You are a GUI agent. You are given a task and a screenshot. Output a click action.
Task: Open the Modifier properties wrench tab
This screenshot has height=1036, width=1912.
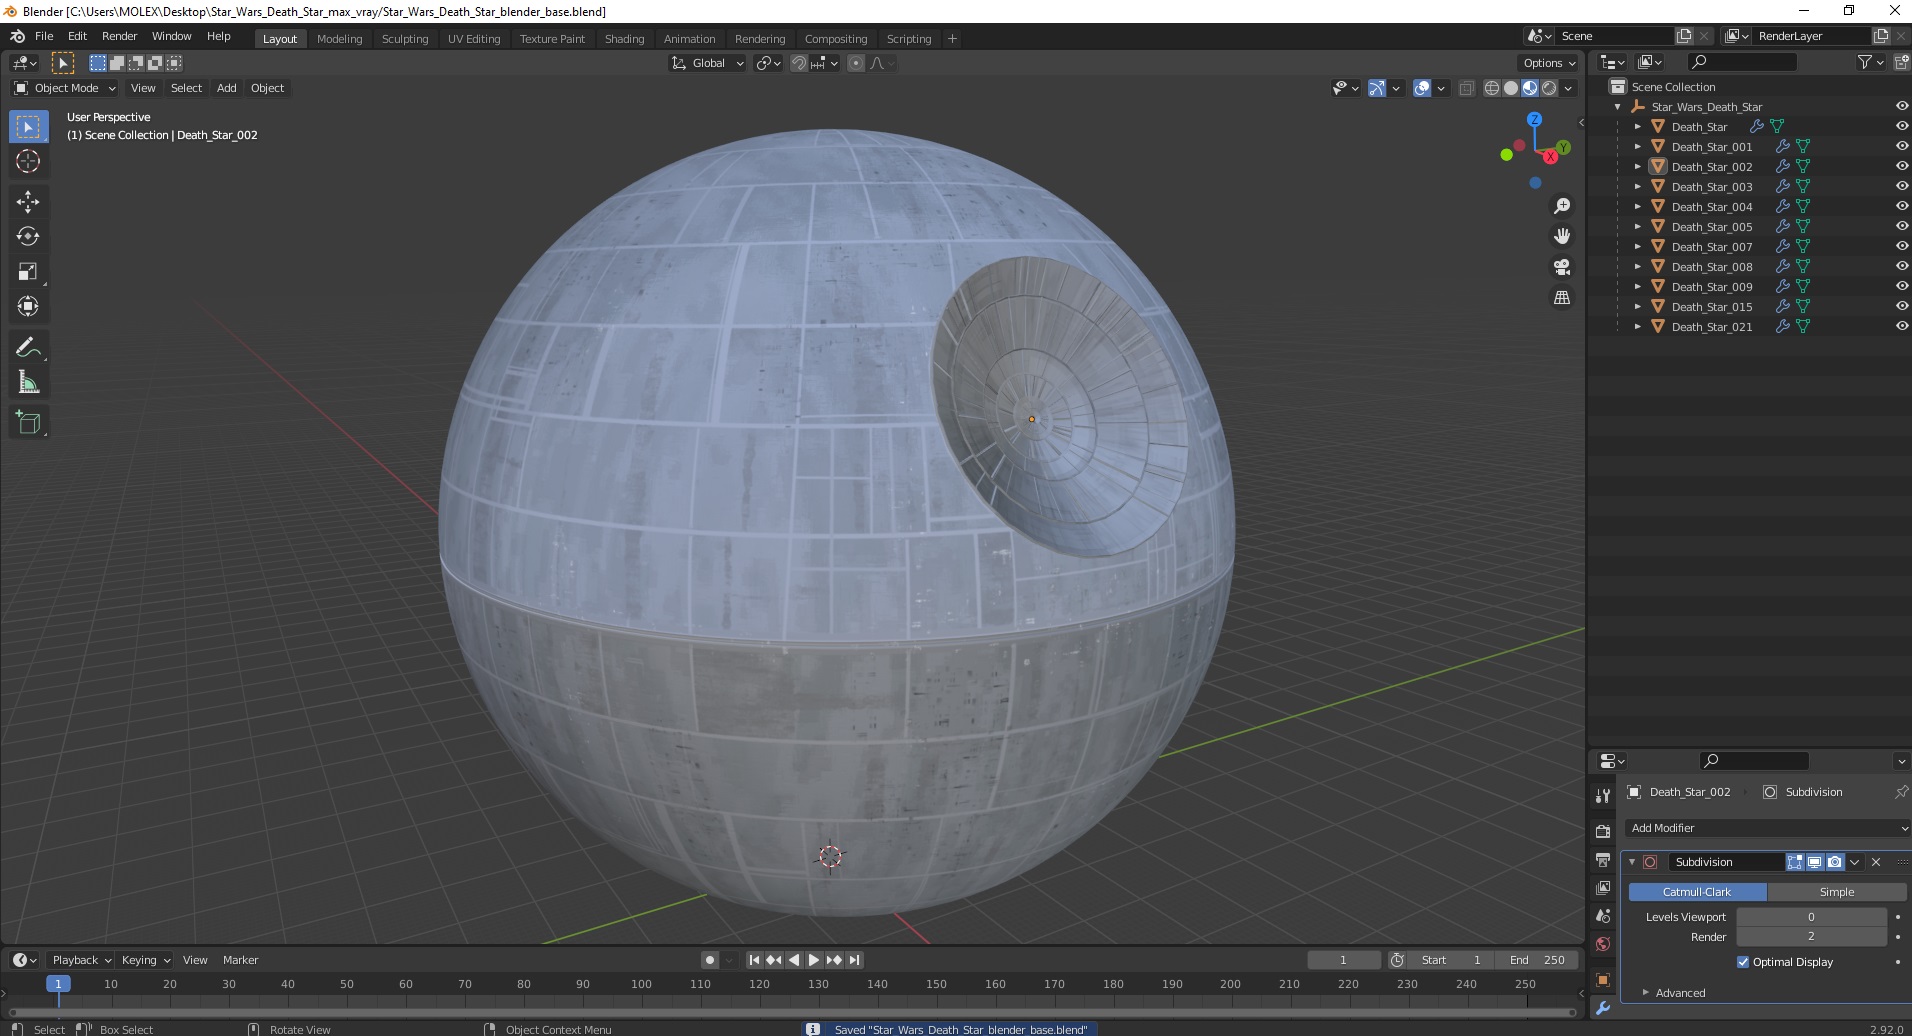[x=1603, y=1008]
